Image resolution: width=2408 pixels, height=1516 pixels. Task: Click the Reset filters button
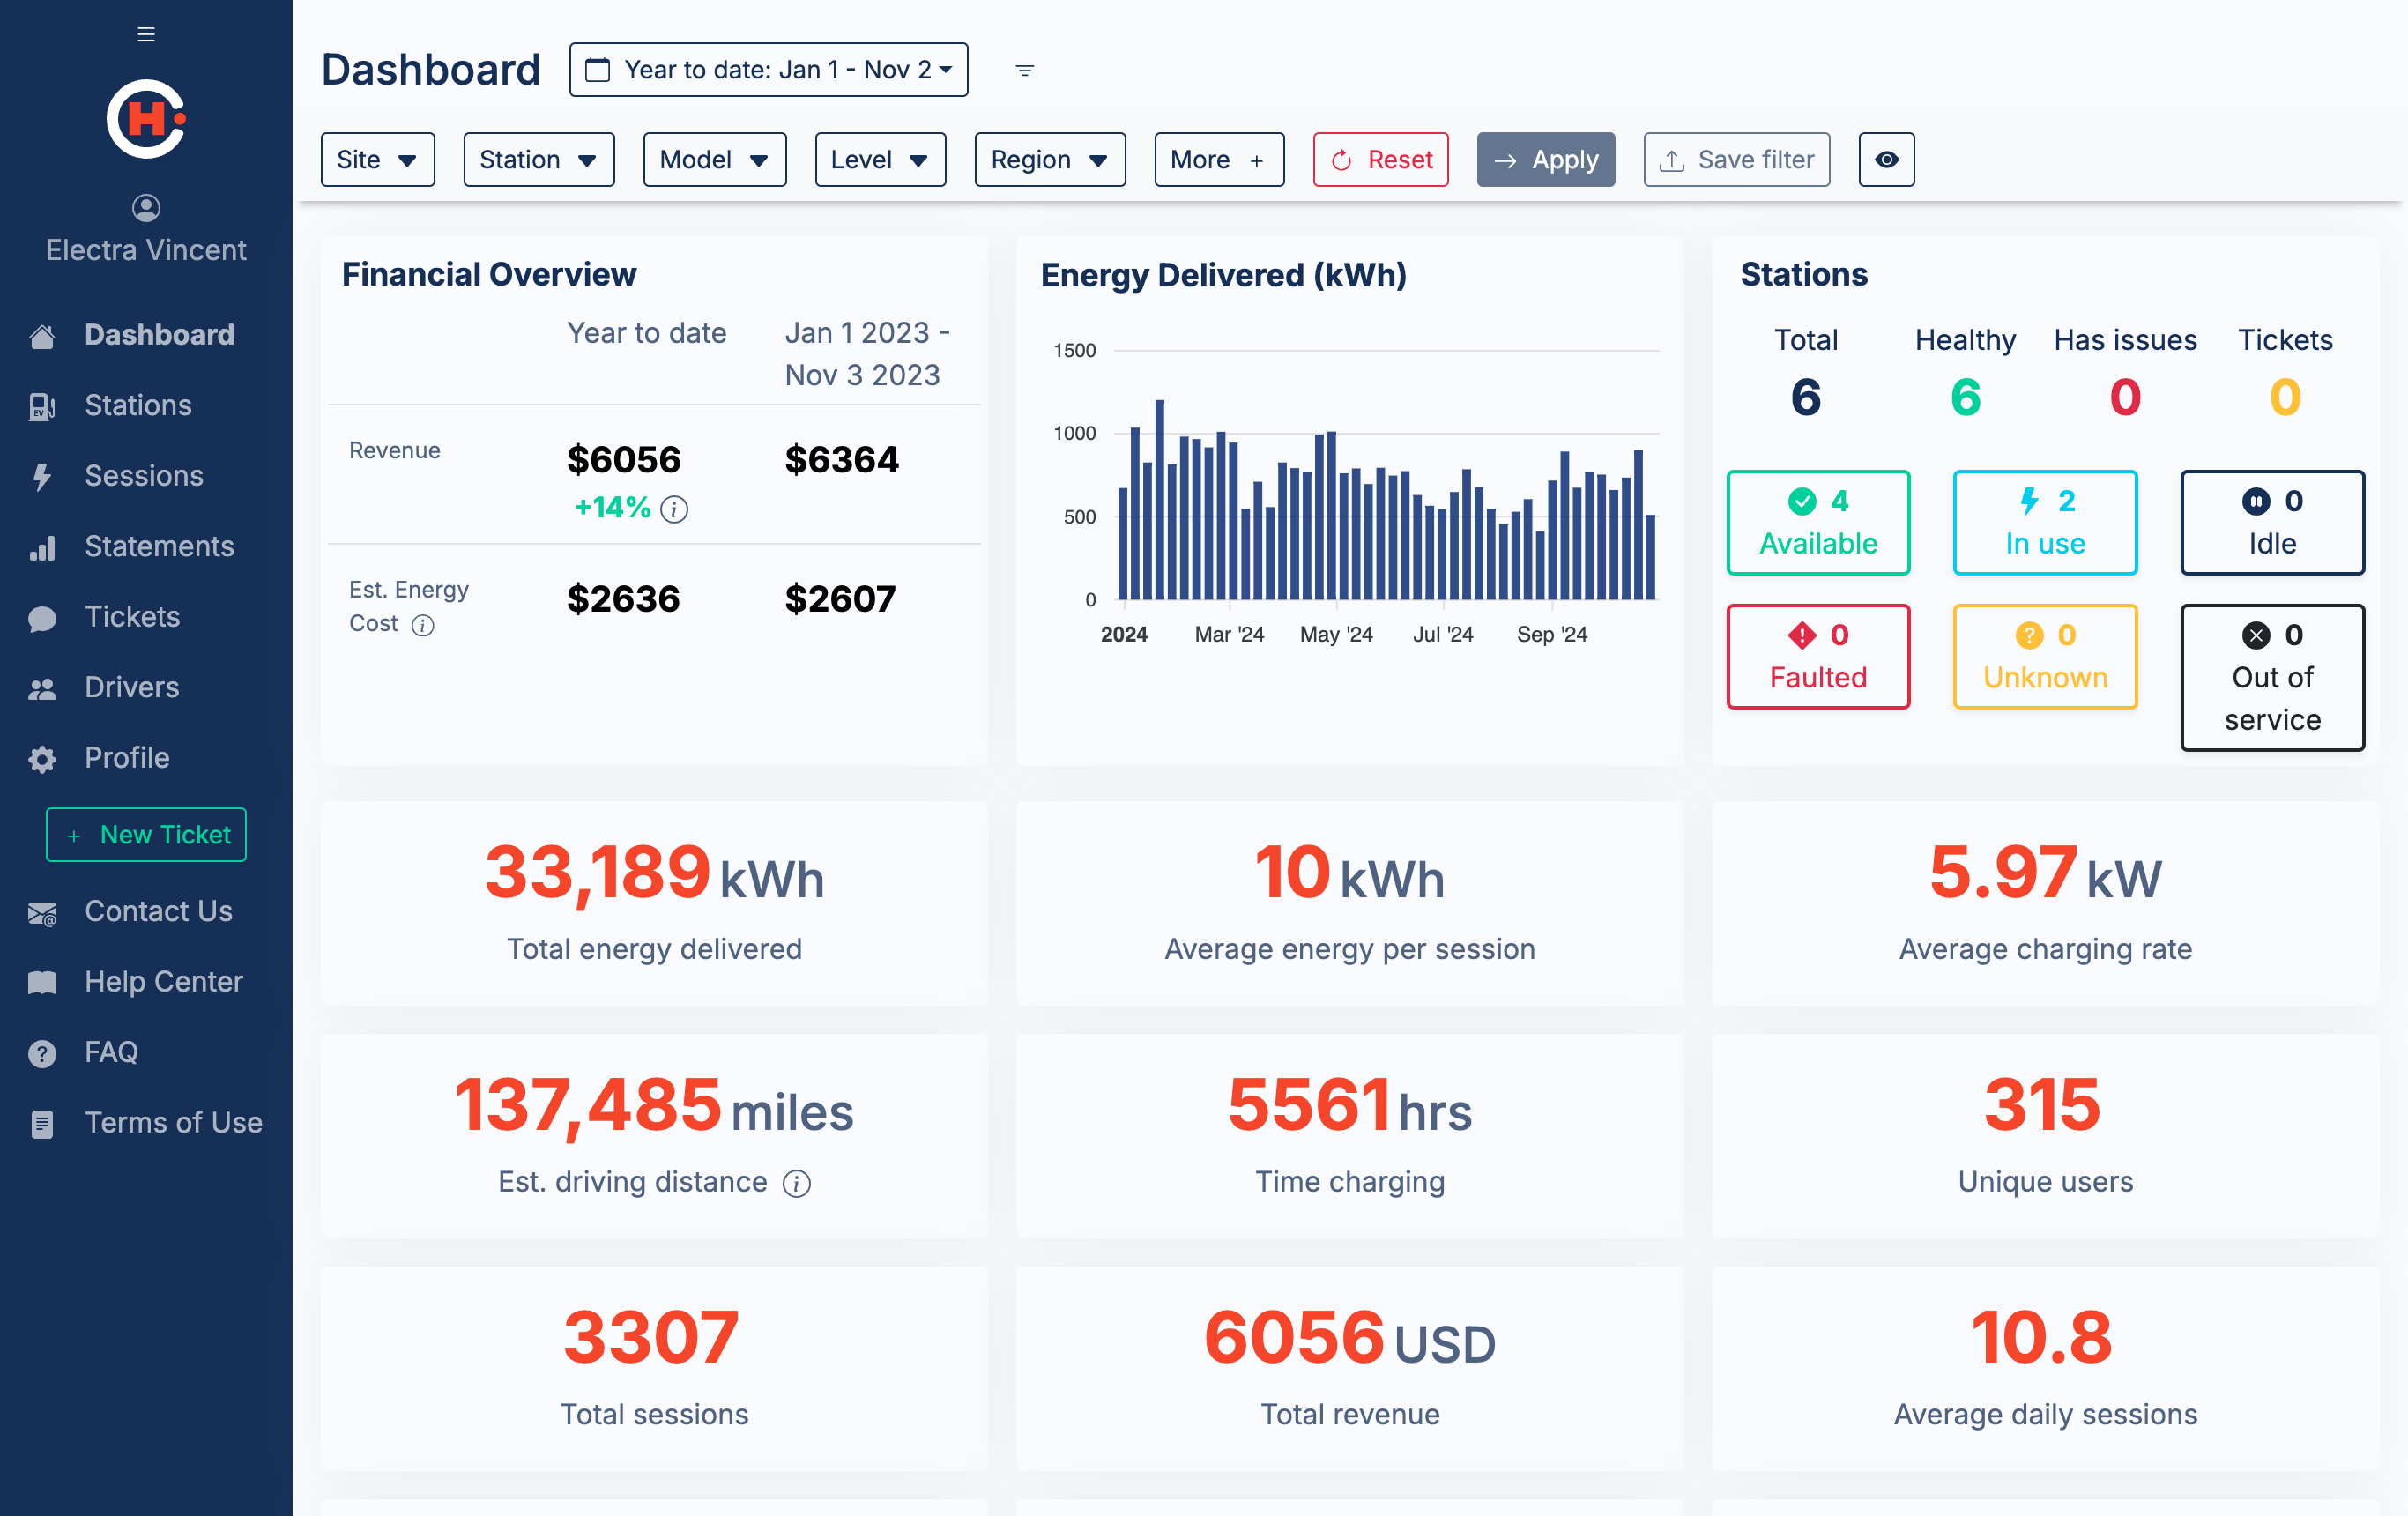(x=1380, y=160)
